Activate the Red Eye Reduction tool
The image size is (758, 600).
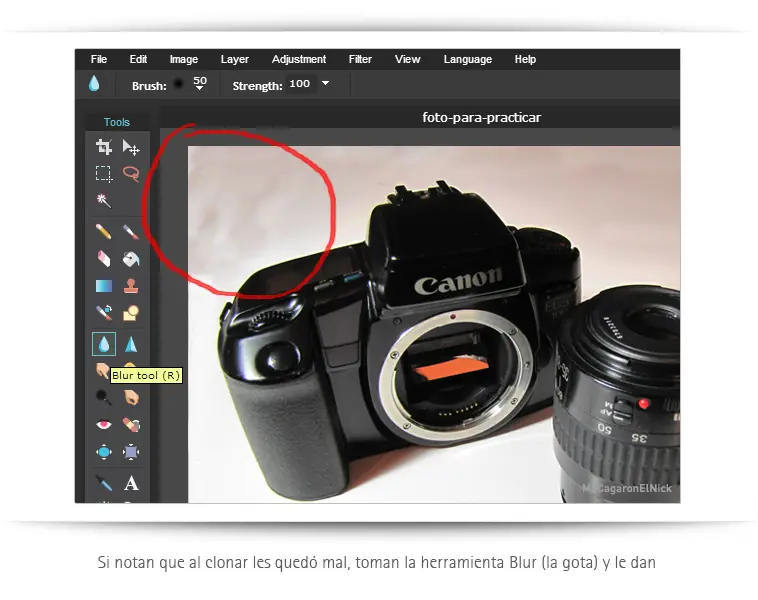coord(104,424)
